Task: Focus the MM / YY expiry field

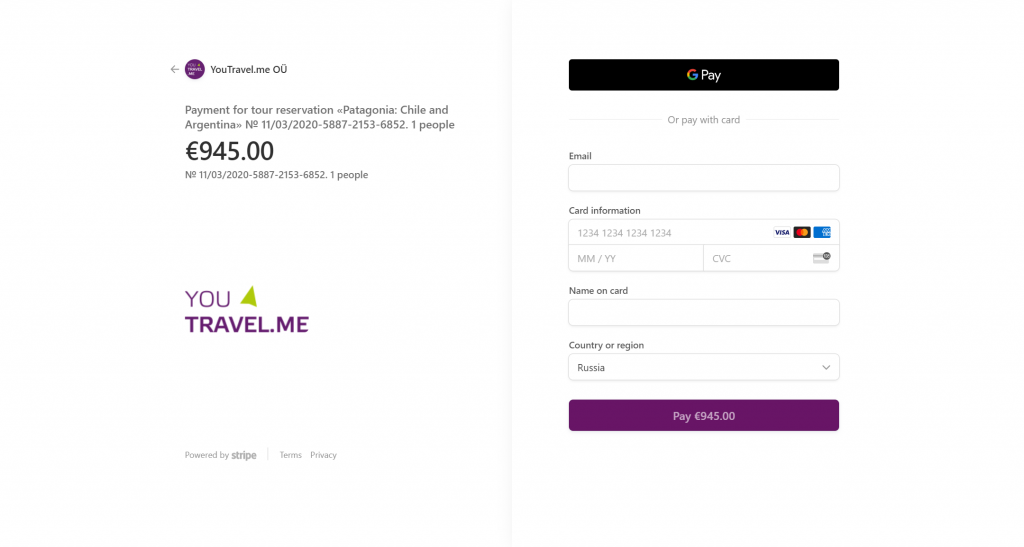Action: [x=636, y=258]
